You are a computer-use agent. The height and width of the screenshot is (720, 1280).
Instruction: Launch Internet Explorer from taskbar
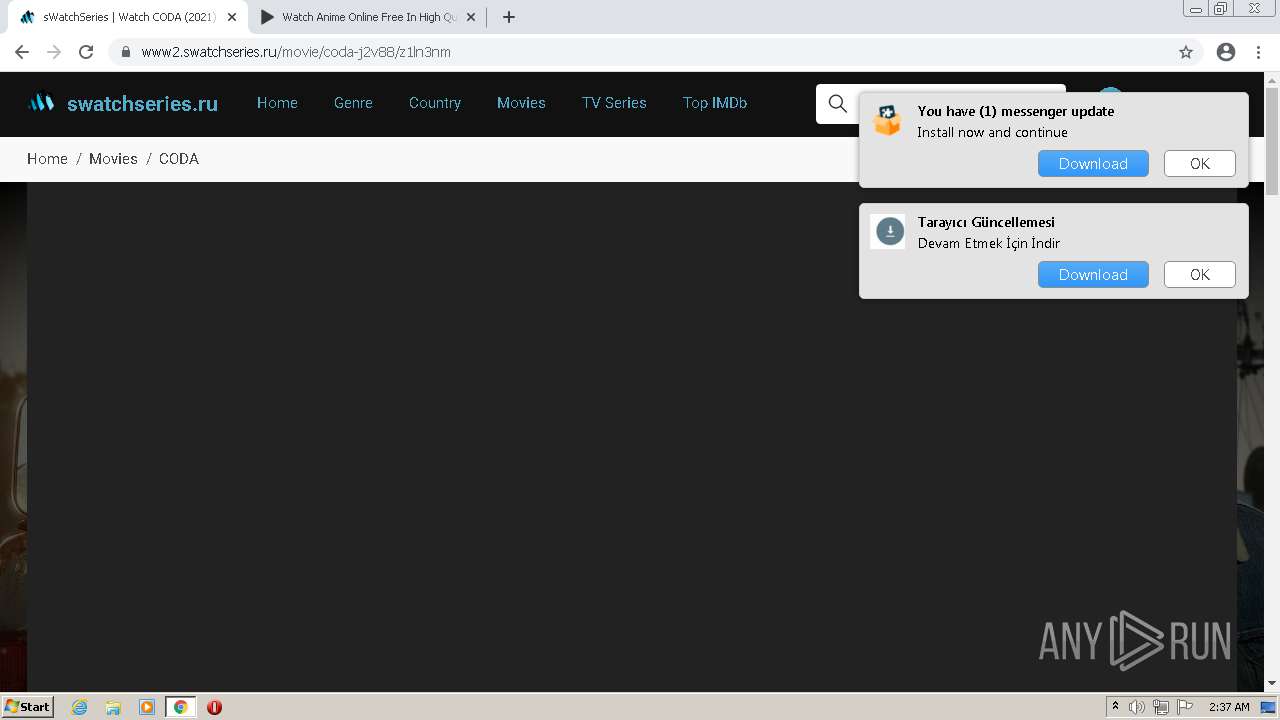pyautogui.click(x=80, y=707)
